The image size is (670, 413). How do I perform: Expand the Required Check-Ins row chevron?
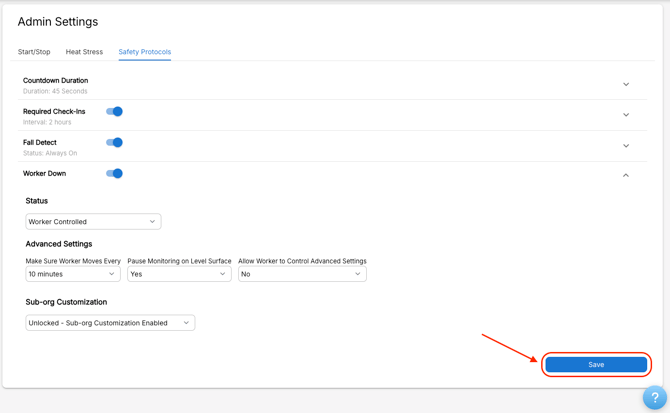point(626,115)
